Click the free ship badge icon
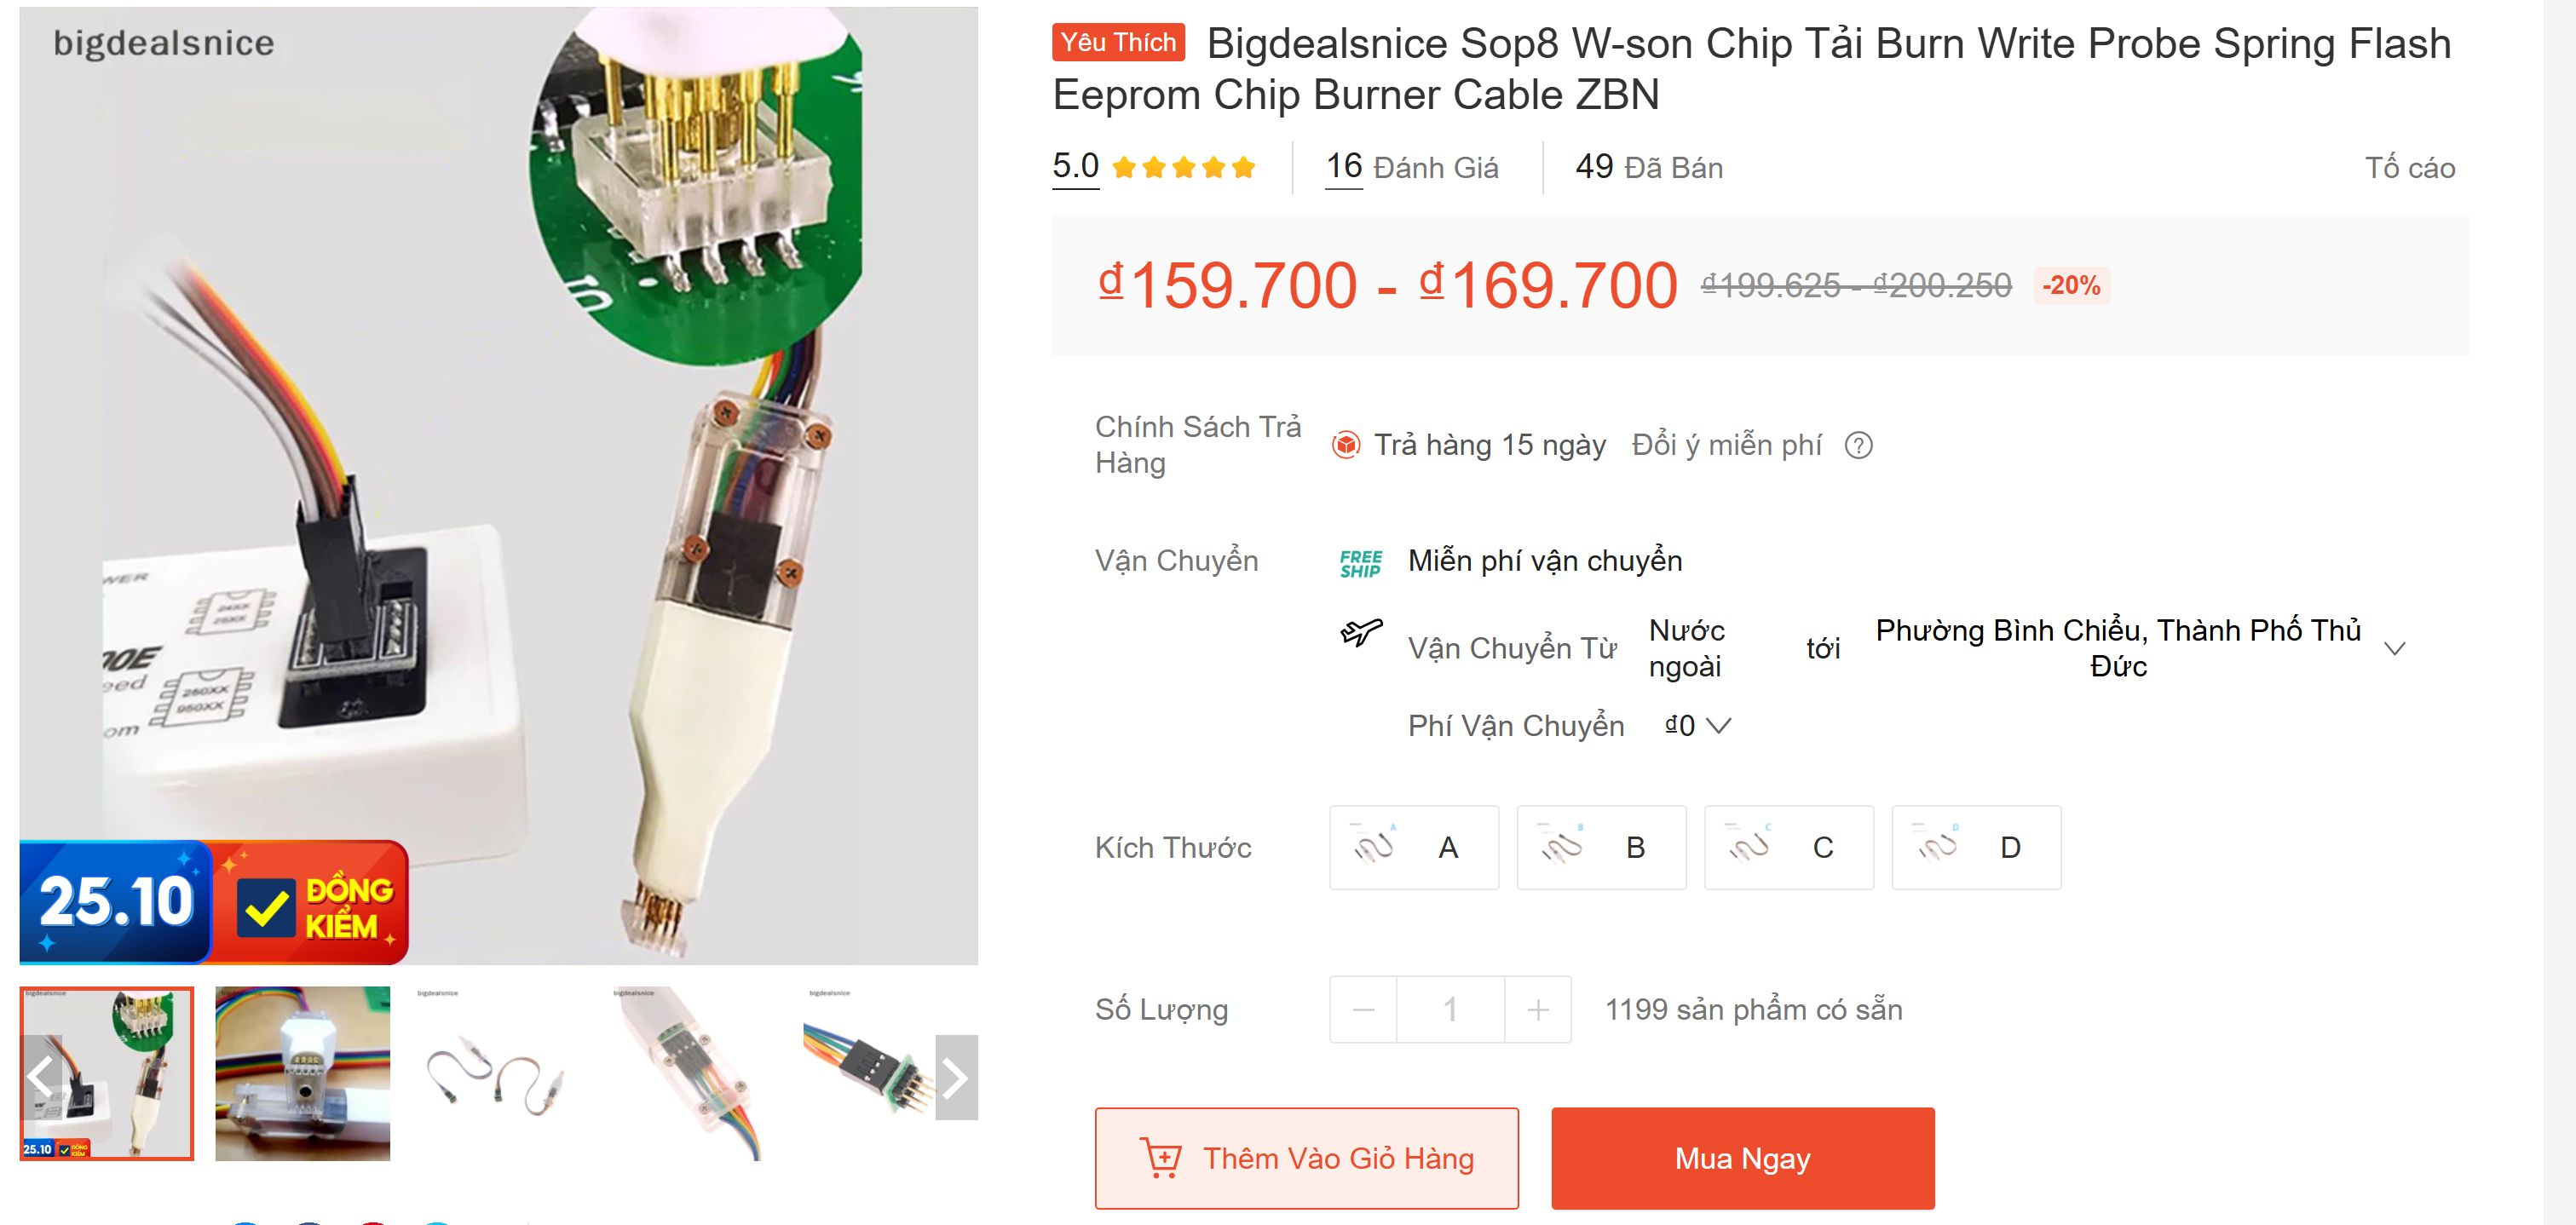This screenshot has height=1225, width=2576. pos(1360,563)
